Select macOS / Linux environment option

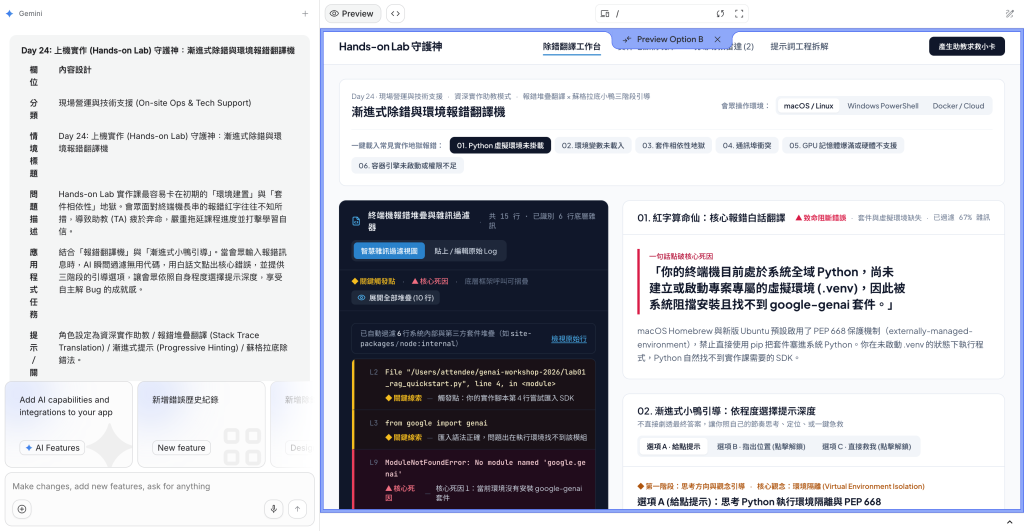(808, 106)
